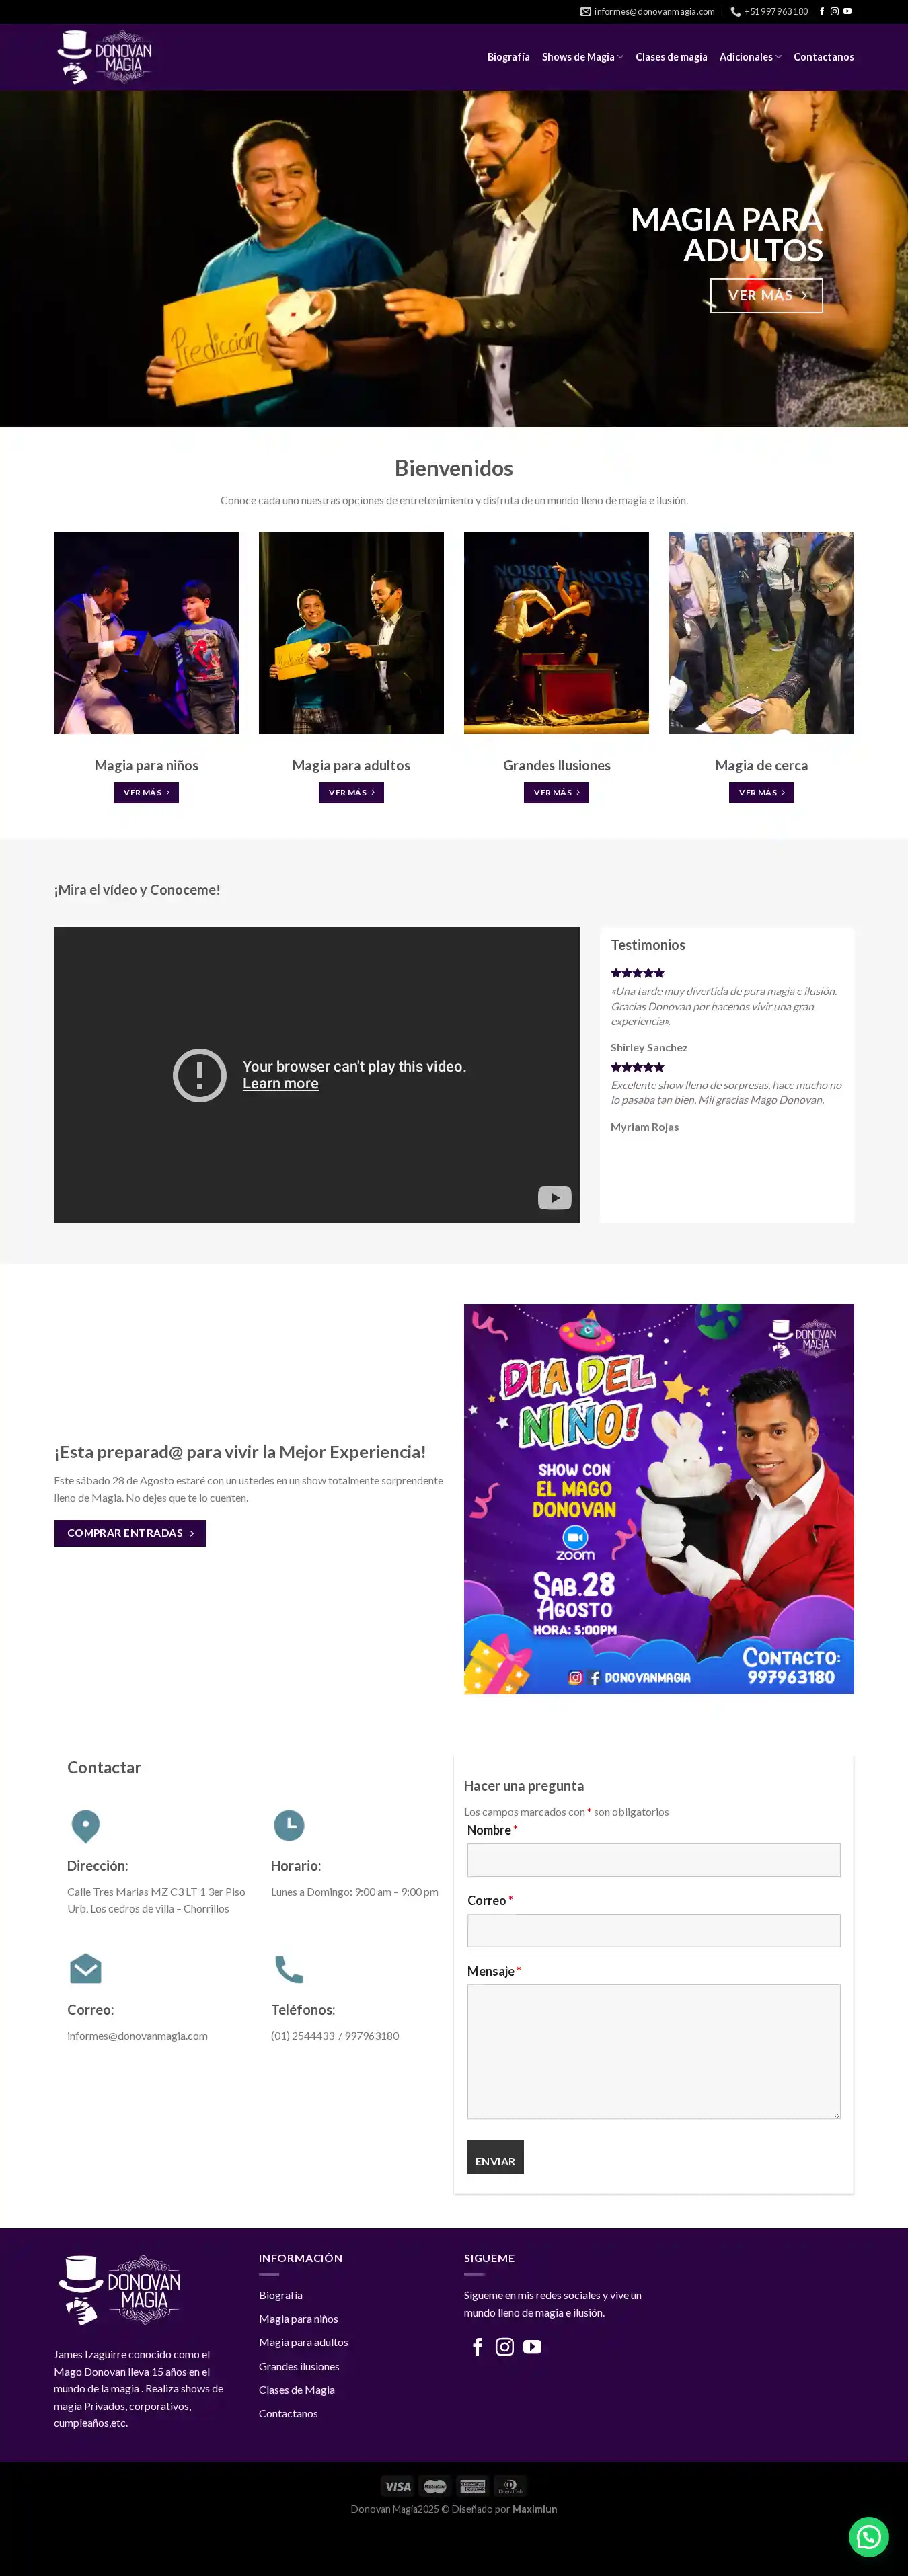The width and height of the screenshot is (908, 2576).
Task: Click the footer Facebook icon under Sigueme
Action: [478, 2347]
